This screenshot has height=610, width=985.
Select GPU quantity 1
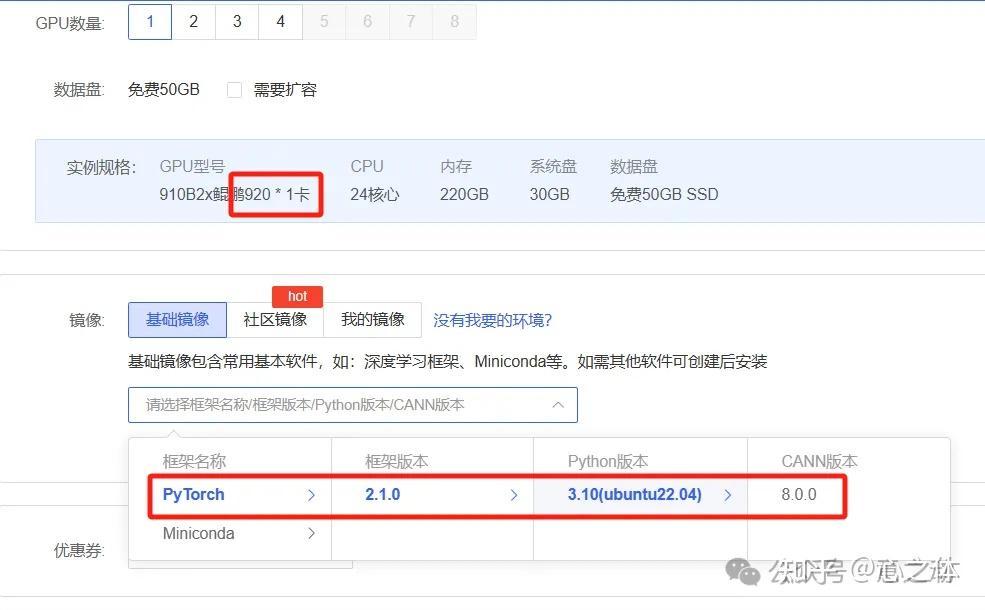point(149,21)
